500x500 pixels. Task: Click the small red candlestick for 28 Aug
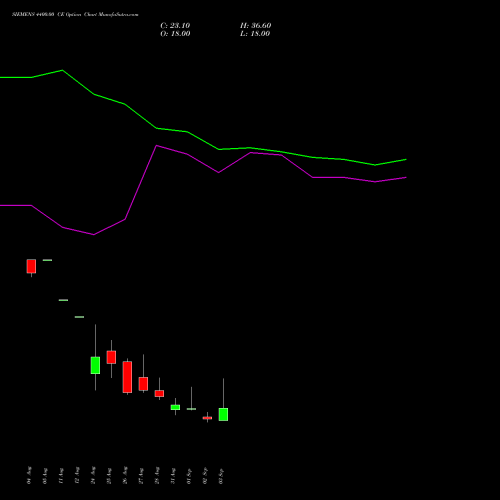coord(159,393)
